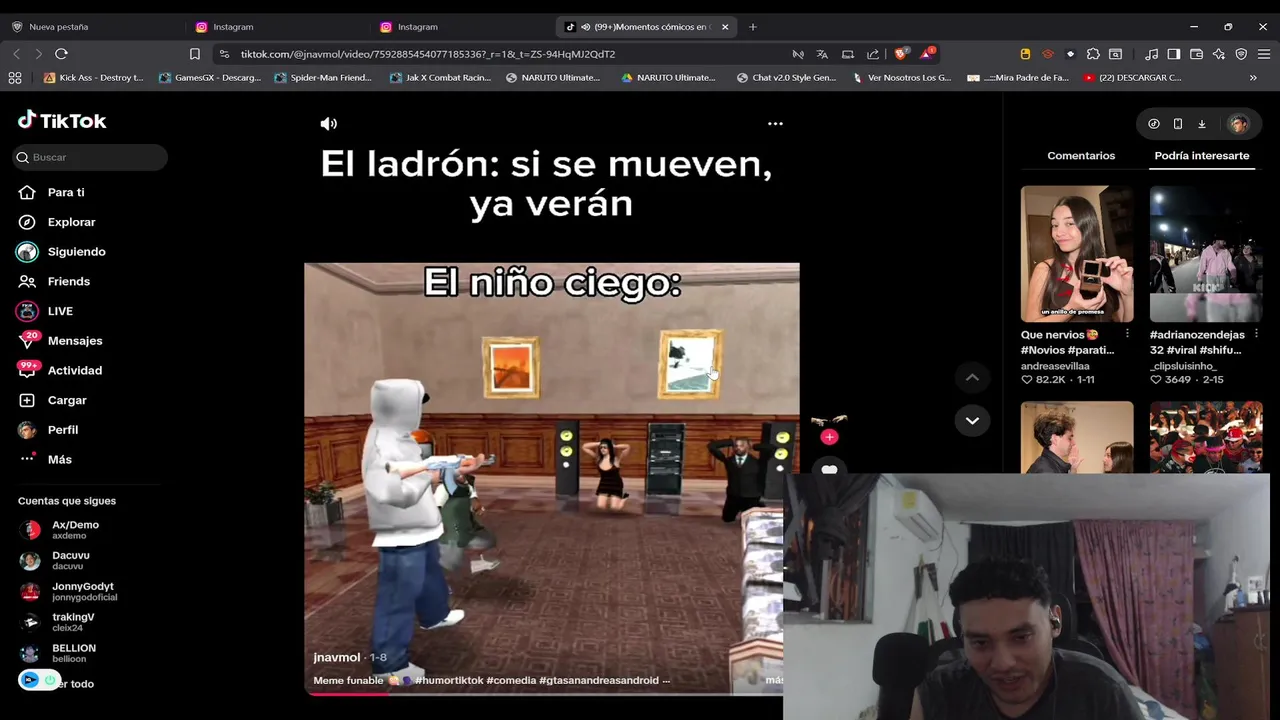Go to previous video with up chevron

(972, 377)
